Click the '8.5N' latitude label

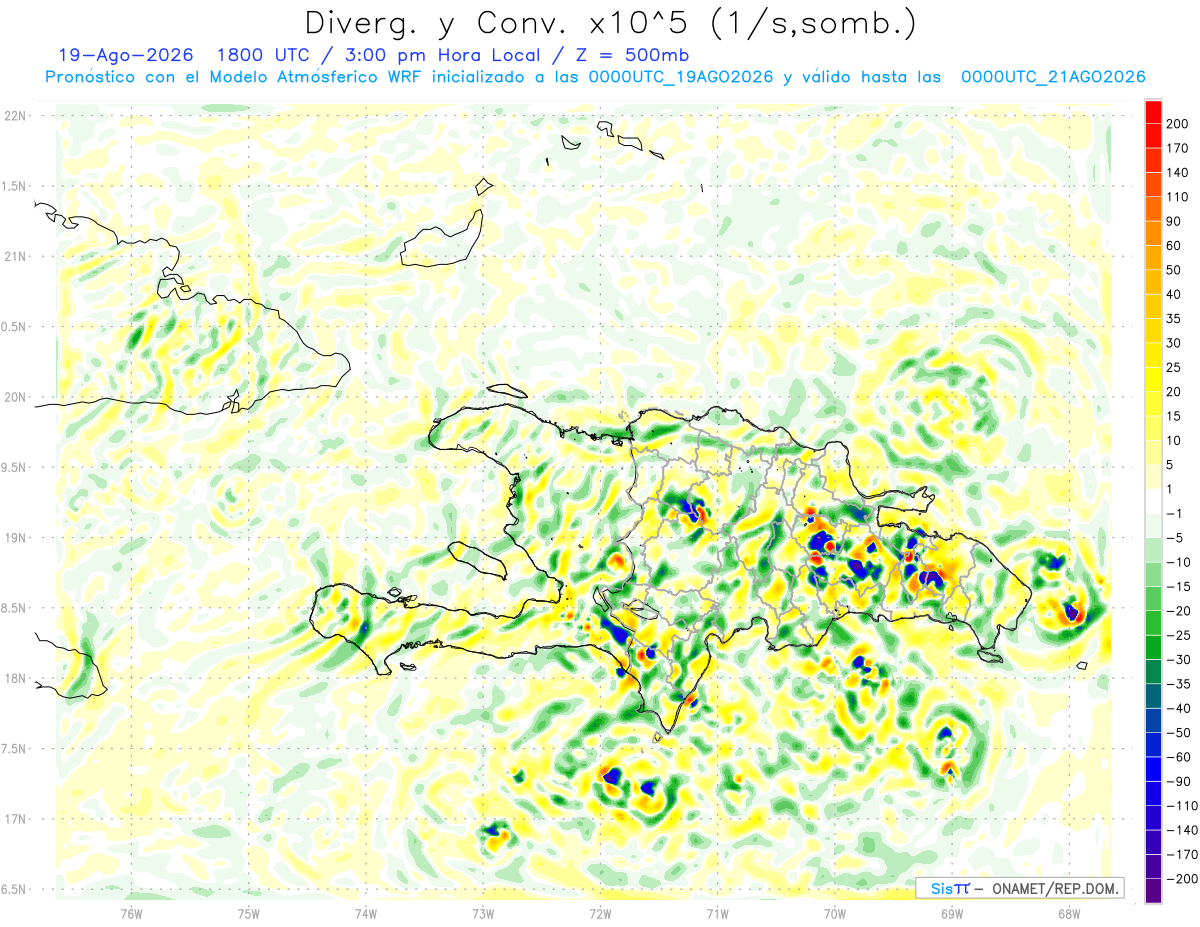coord(15,608)
